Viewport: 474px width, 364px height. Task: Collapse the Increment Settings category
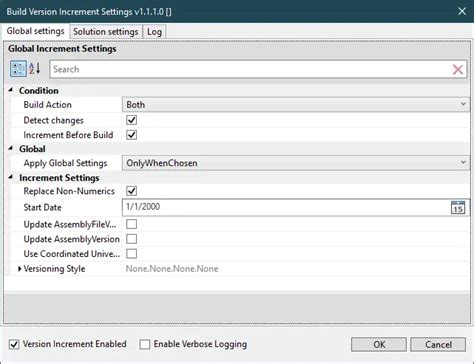coord(11,177)
